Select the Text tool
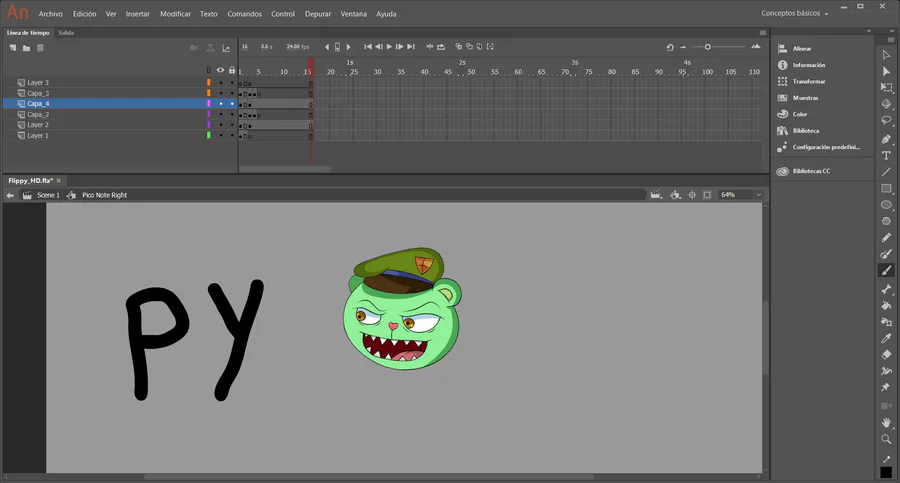Viewport: 900px width, 483px height. (886, 155)
